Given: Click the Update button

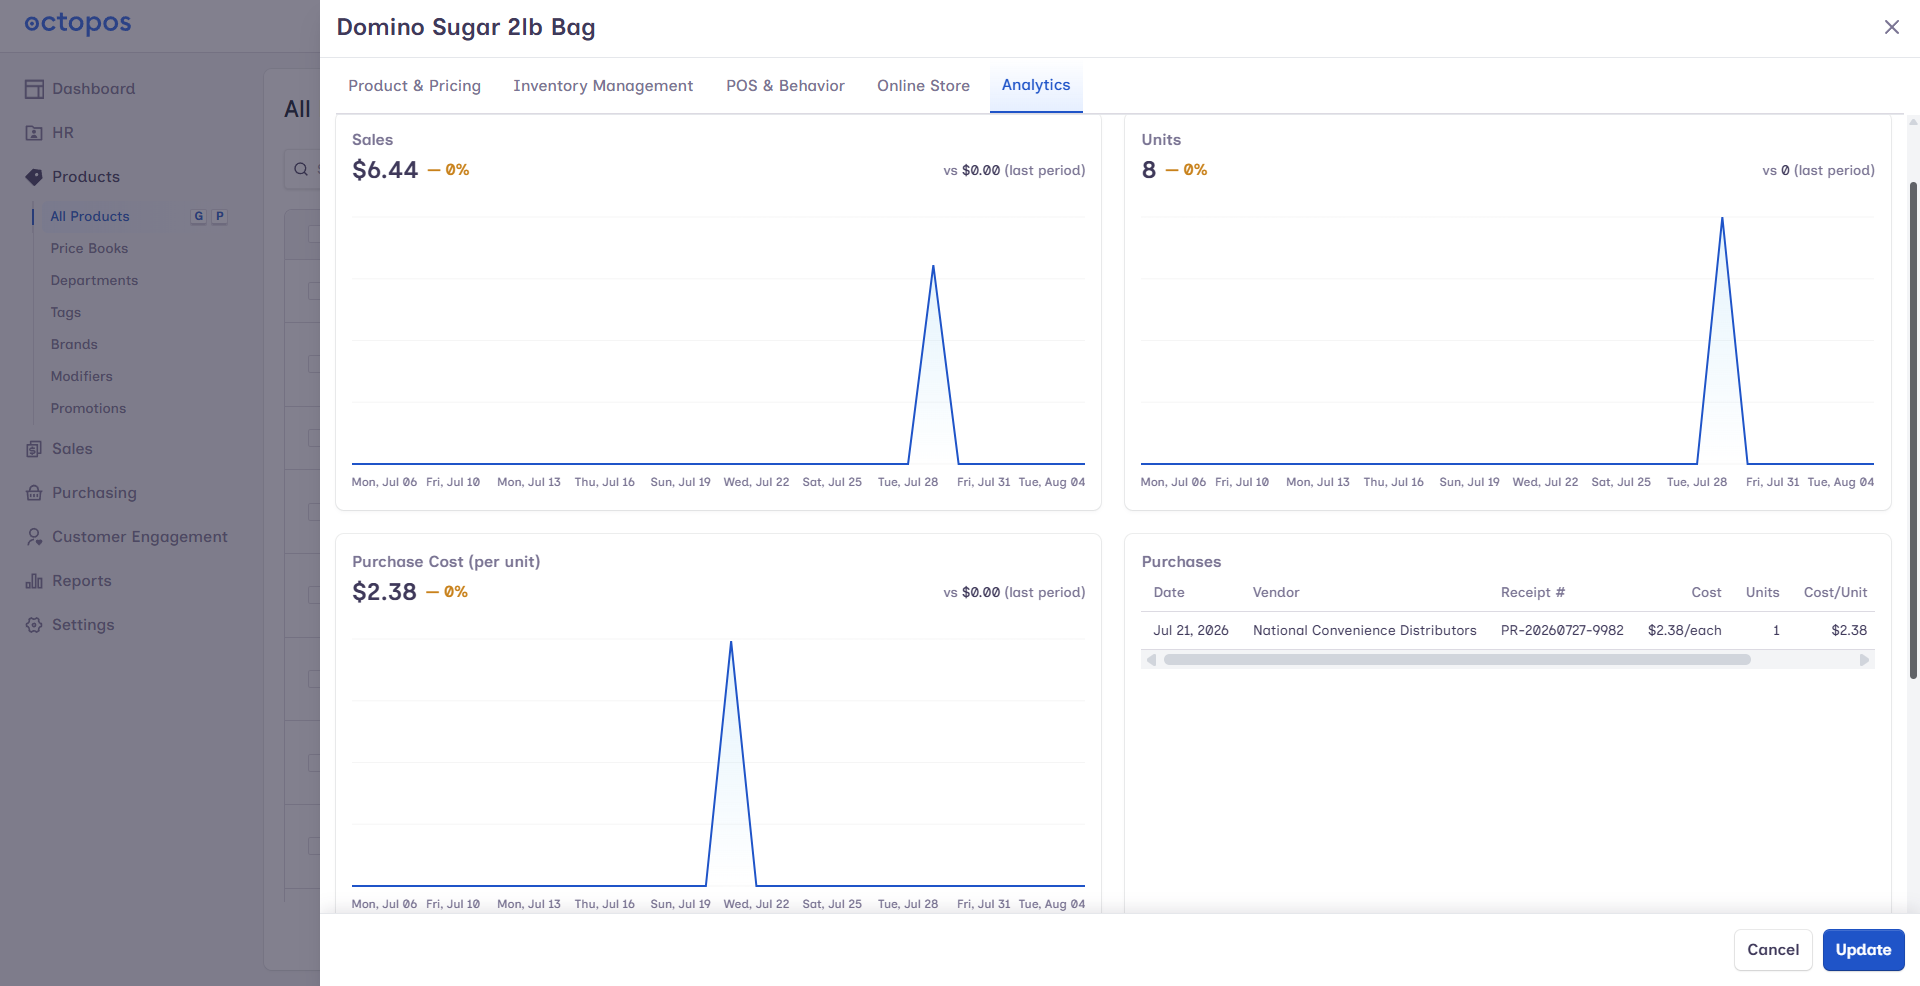Looking at the screenshot, I should point(1863,950).
